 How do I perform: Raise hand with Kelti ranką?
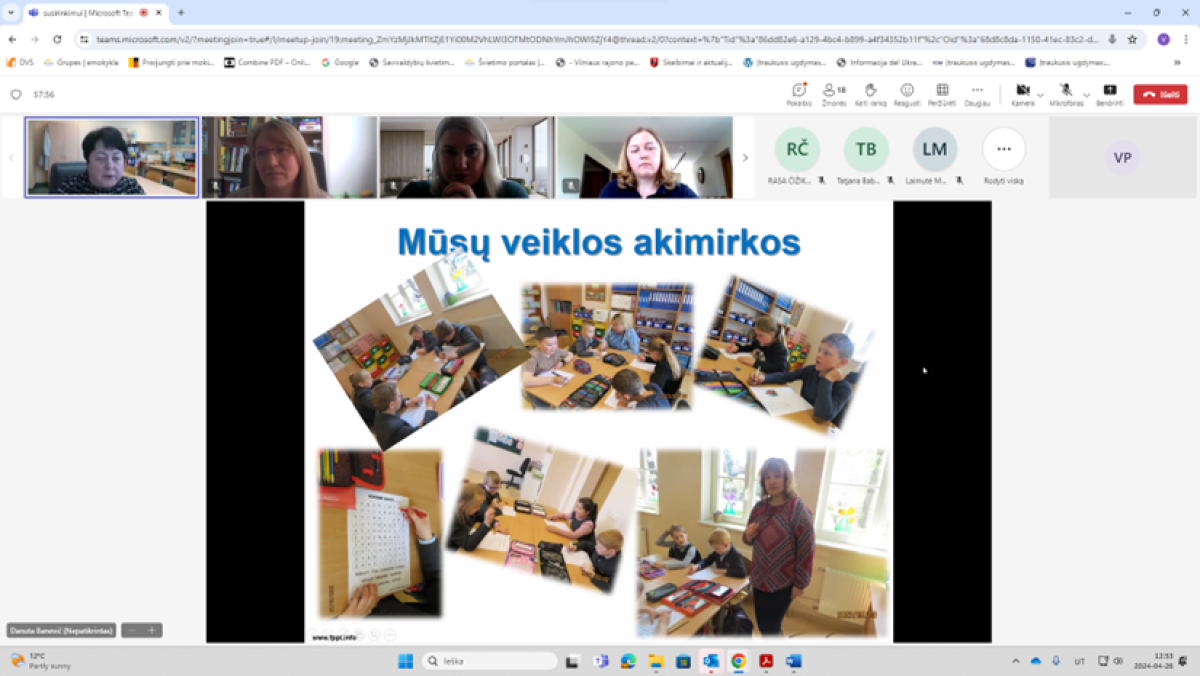coord(870,94)
